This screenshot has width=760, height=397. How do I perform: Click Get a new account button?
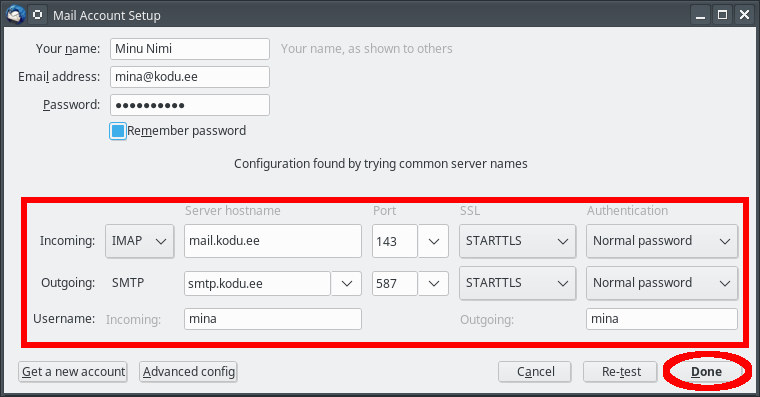coord(73,372)
